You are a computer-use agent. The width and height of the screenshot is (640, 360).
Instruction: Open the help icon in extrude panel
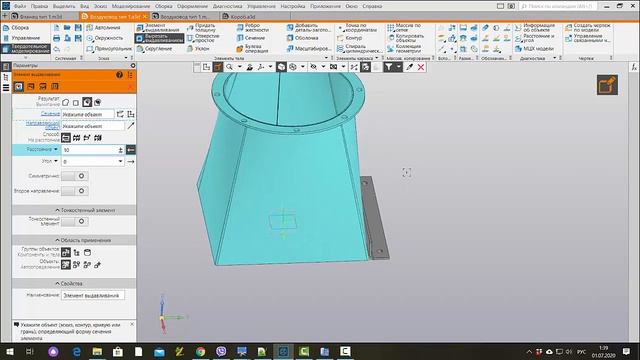coord(119,75)
